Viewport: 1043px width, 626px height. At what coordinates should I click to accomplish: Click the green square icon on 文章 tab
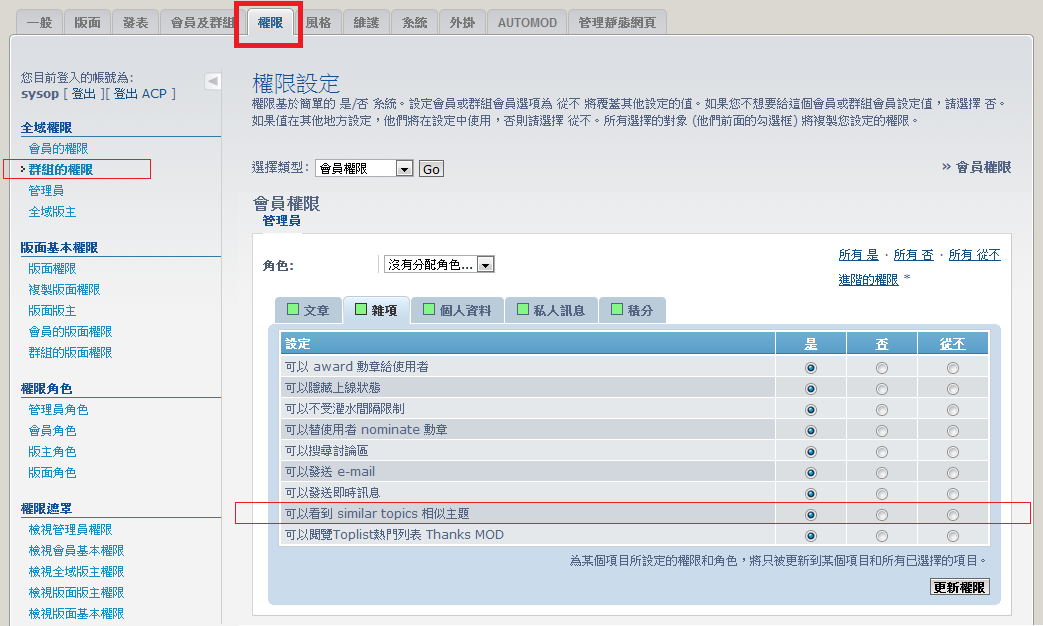coord(294,310)
